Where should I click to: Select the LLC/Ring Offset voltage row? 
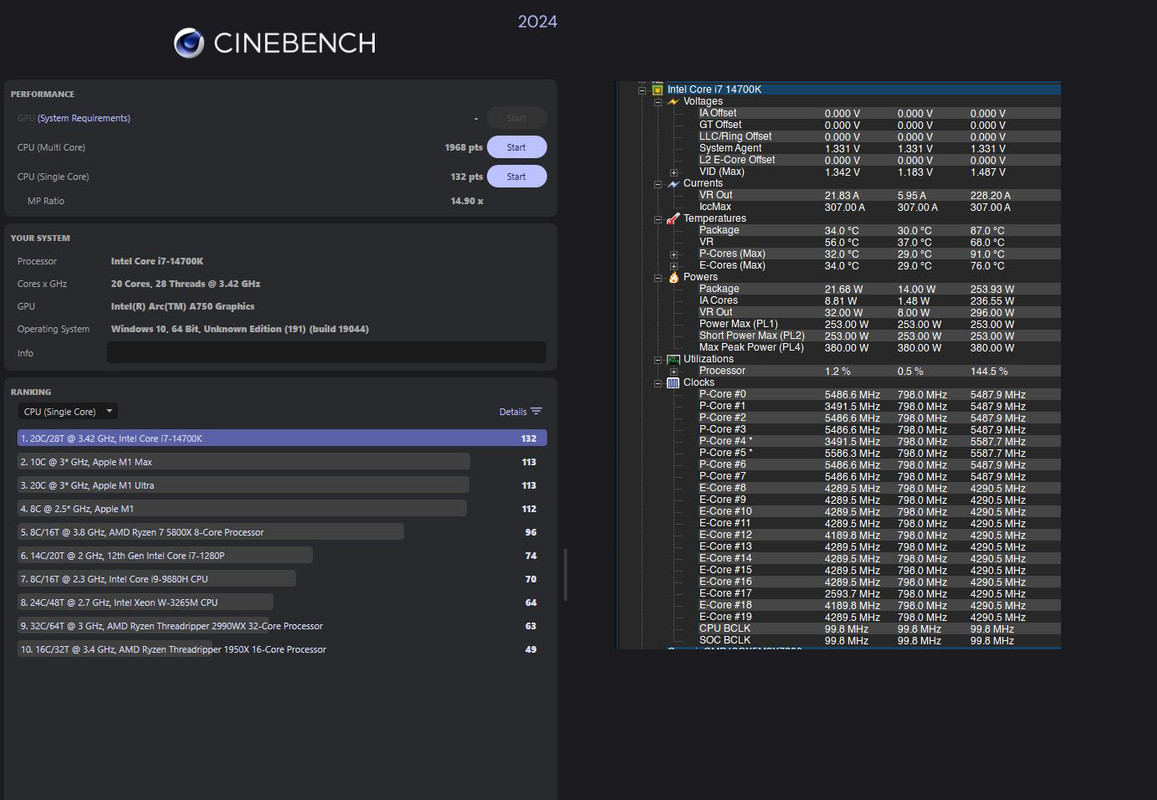point(878,137)
